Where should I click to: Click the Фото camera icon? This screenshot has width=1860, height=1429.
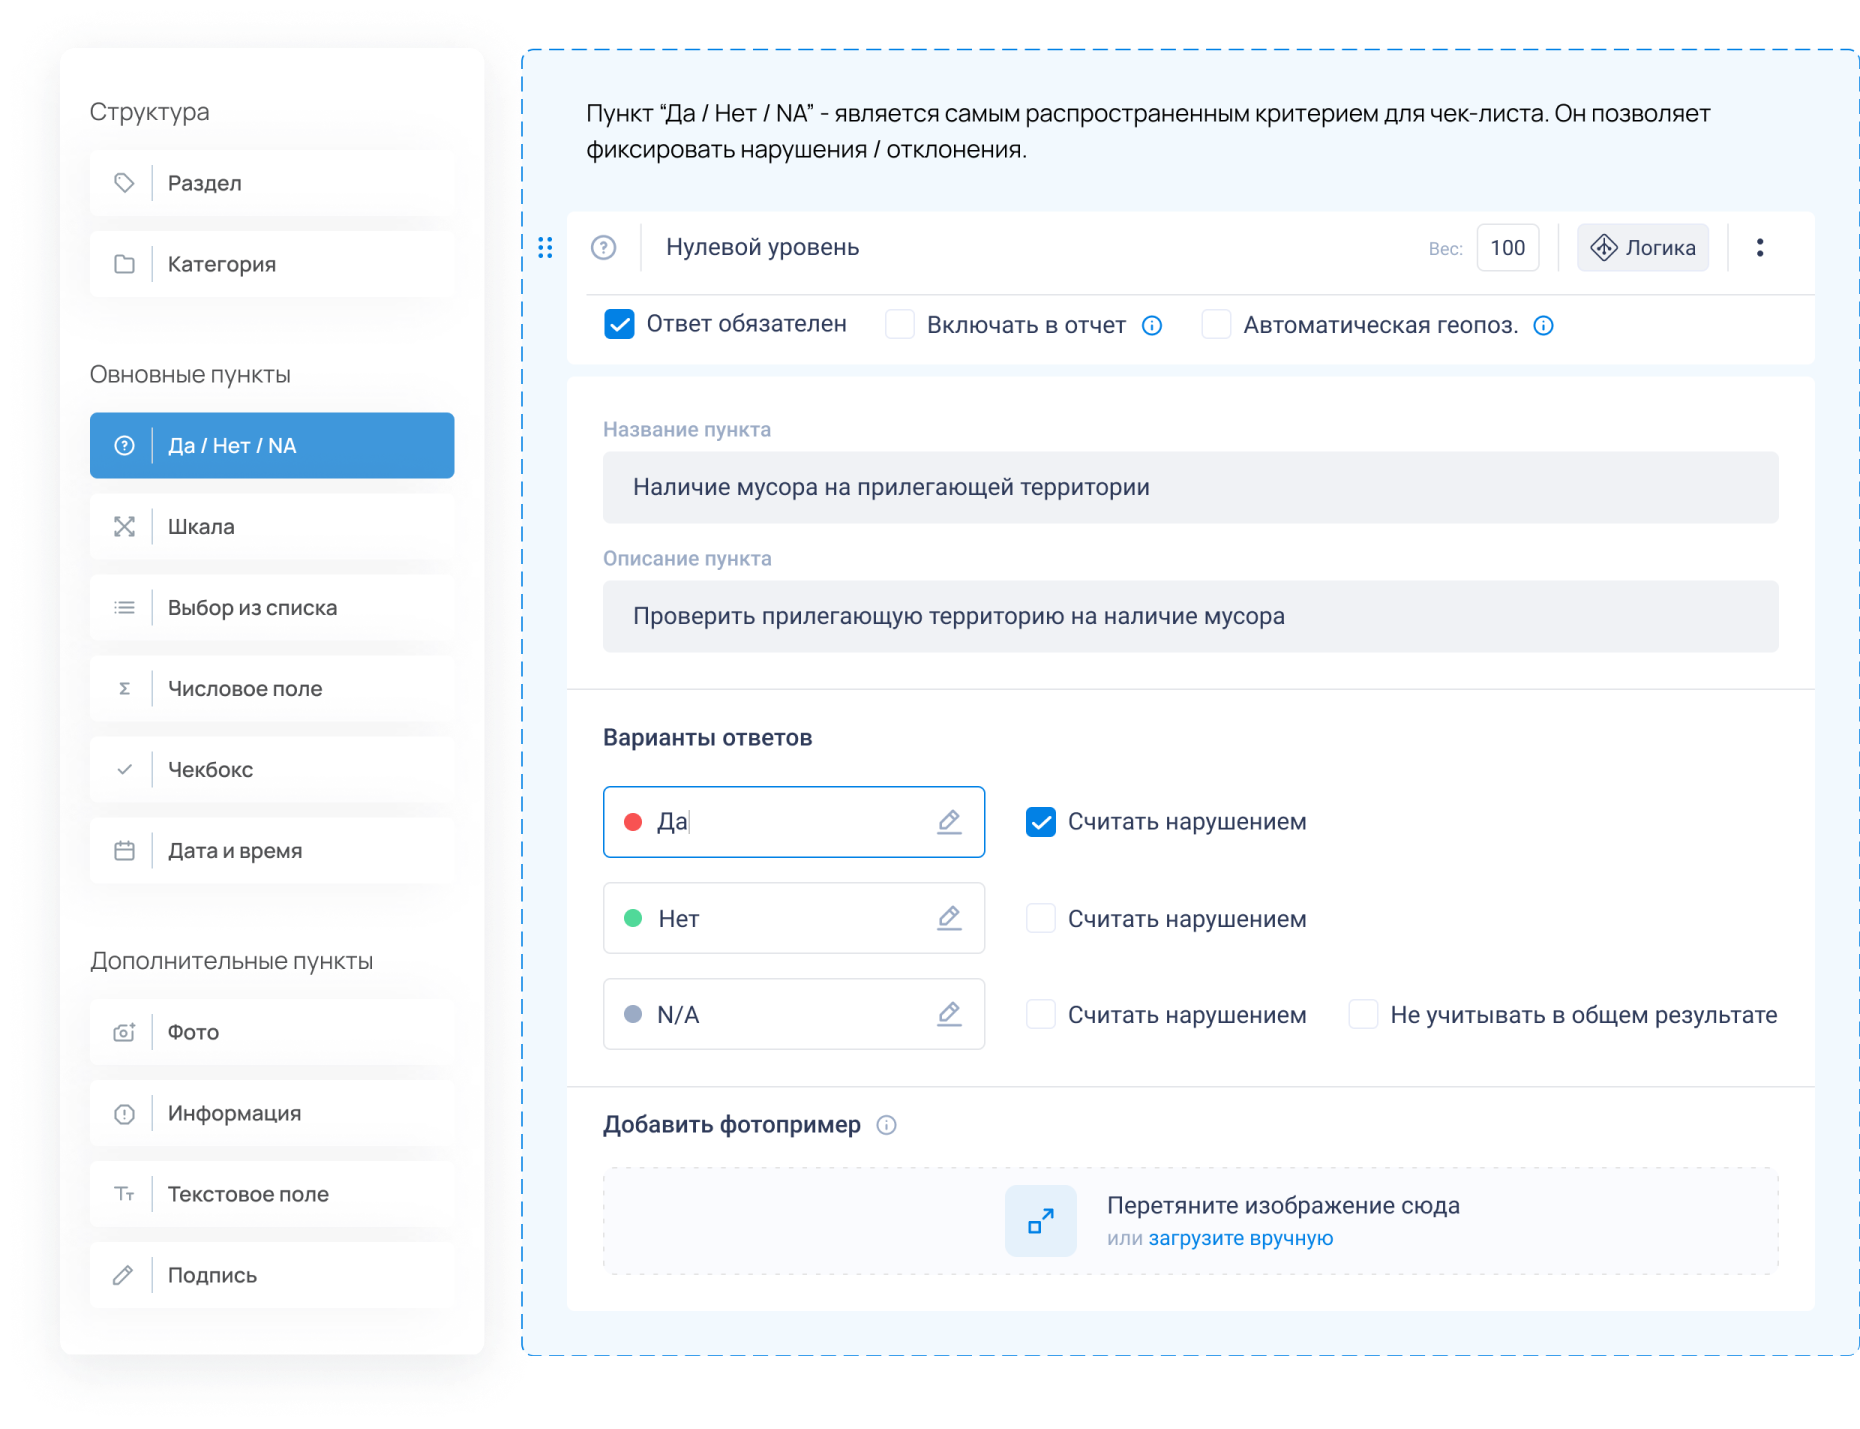point(124,1032)
